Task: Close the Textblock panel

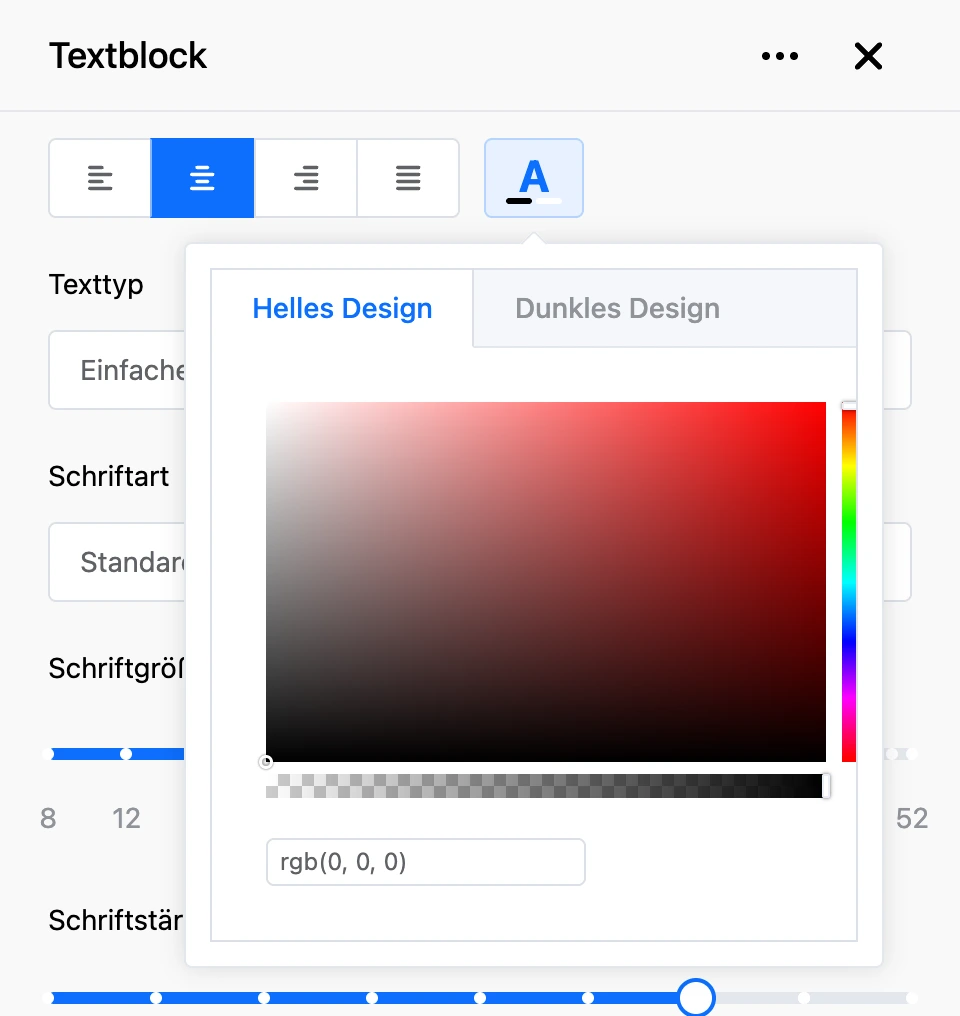Action: (x=868, y=56)
